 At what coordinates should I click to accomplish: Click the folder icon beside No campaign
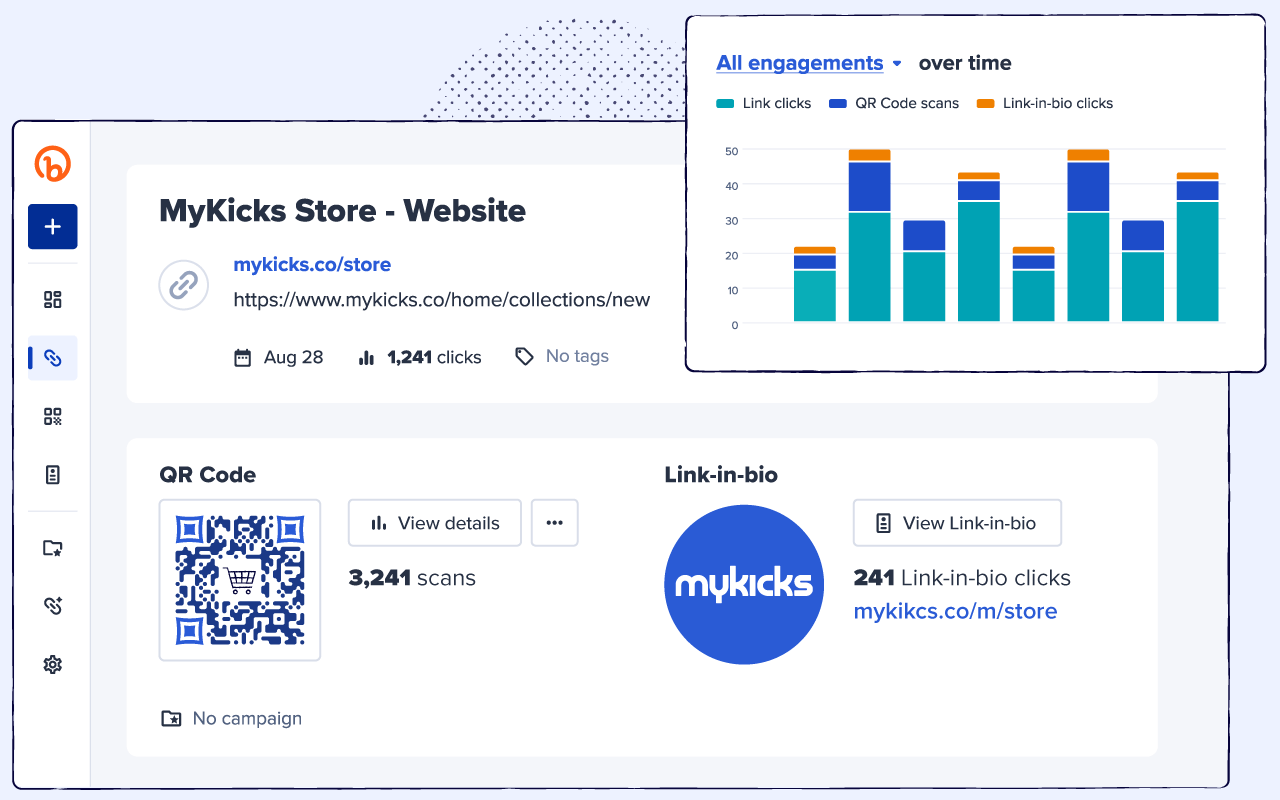(x=171, y=718)
